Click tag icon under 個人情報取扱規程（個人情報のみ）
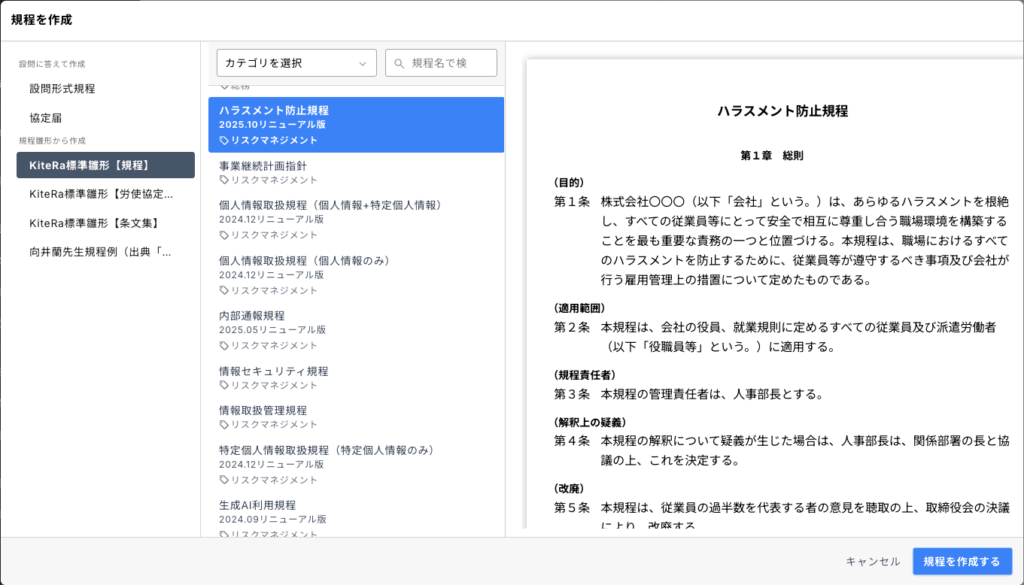The width and height of the screenshot is (1024, 585). 224,290
